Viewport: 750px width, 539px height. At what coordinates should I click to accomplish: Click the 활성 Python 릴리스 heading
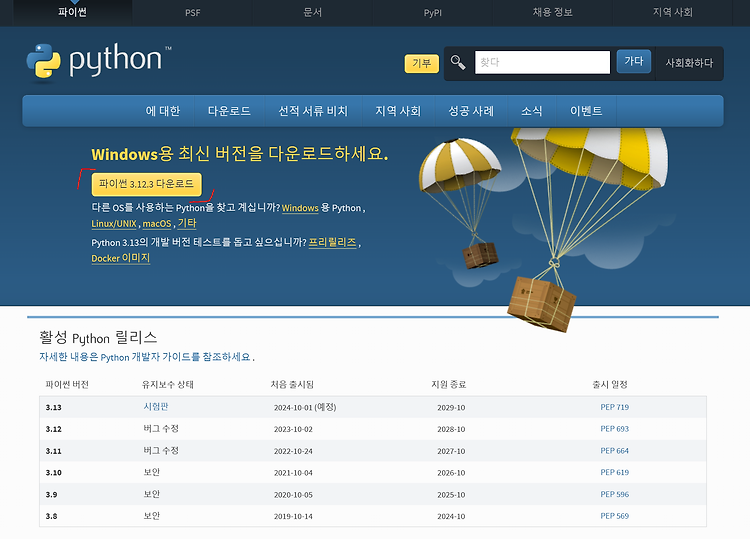click(98, 337)
